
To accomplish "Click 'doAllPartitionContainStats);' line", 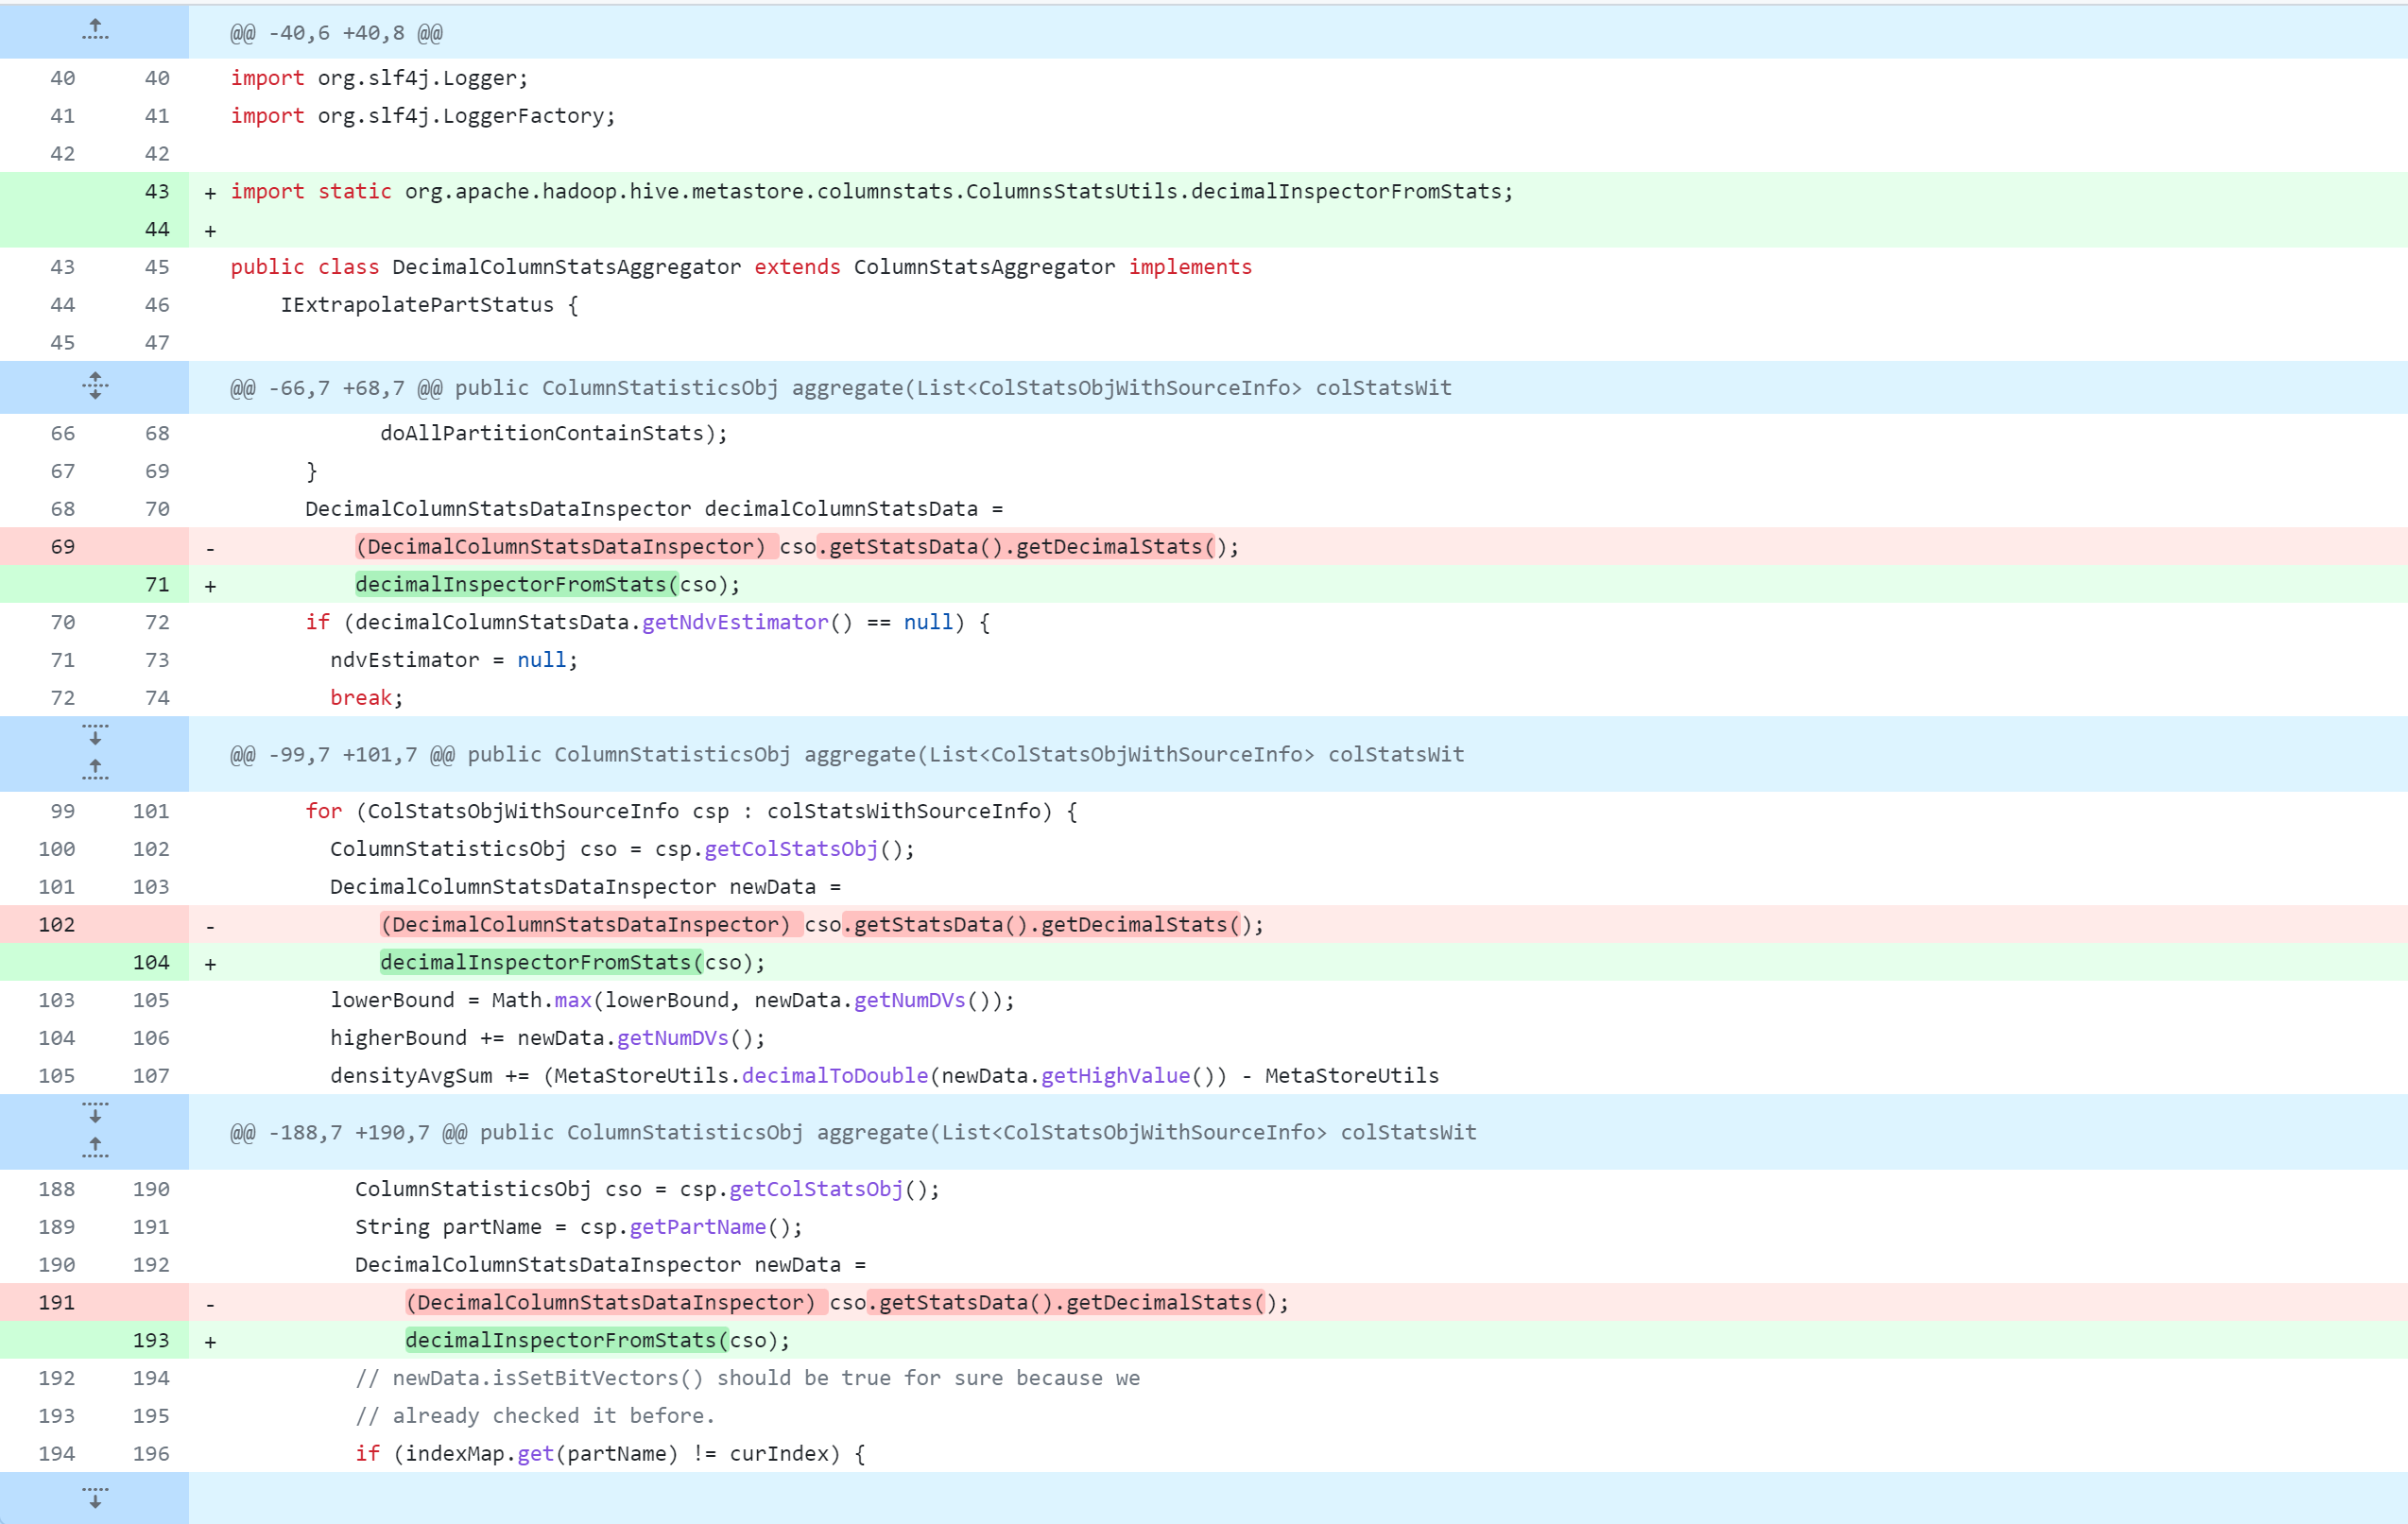I will coord(554,433).
